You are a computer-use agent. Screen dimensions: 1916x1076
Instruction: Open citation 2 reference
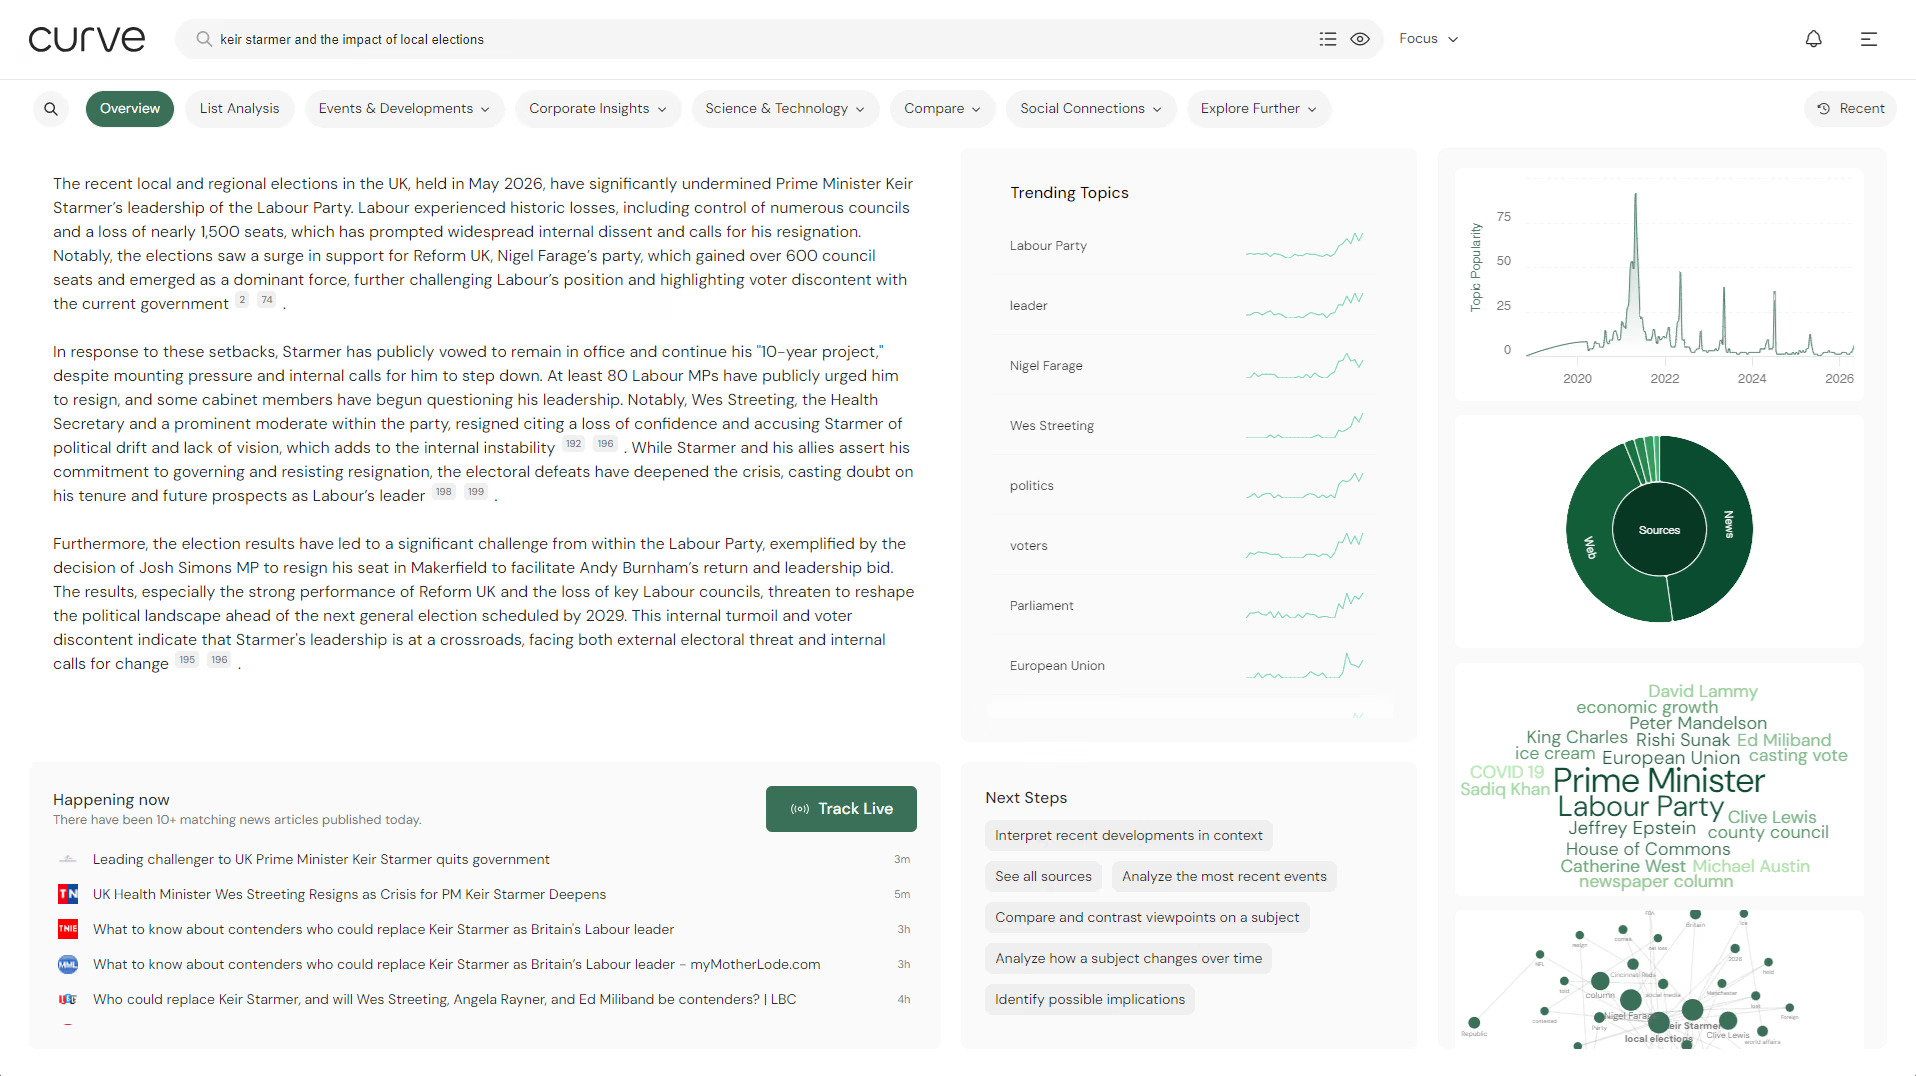[242, 300]
